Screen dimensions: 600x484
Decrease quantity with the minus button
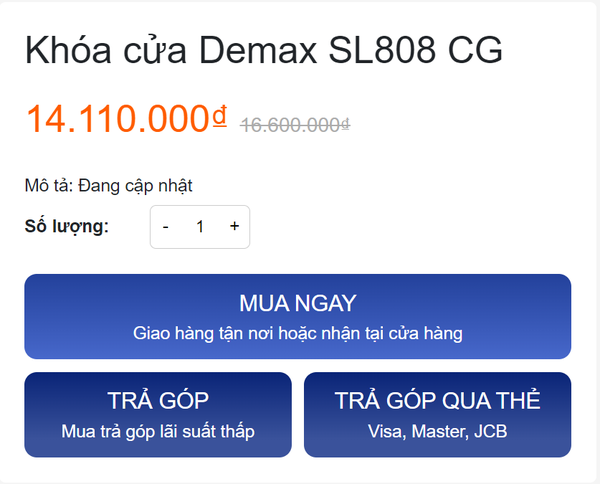point(165,227)
